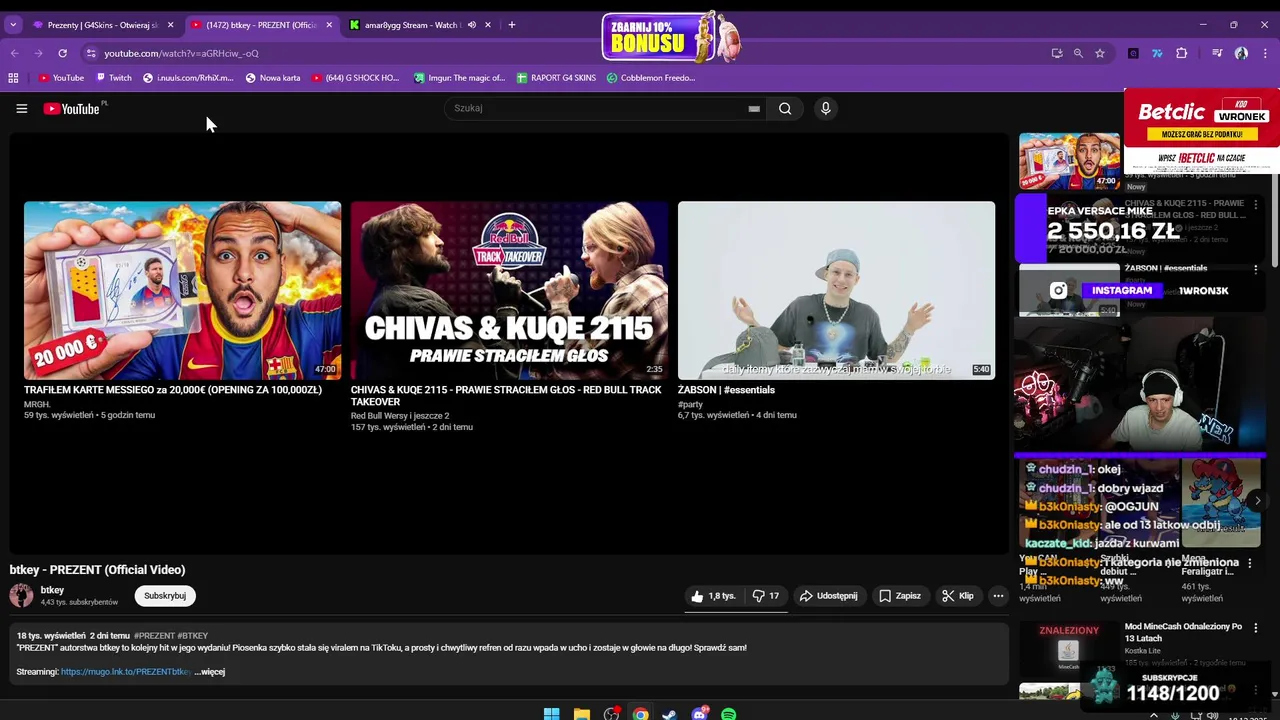Go back in browser history
Viewport: 1280px width, 720px height.
click(x=15, y=53)
